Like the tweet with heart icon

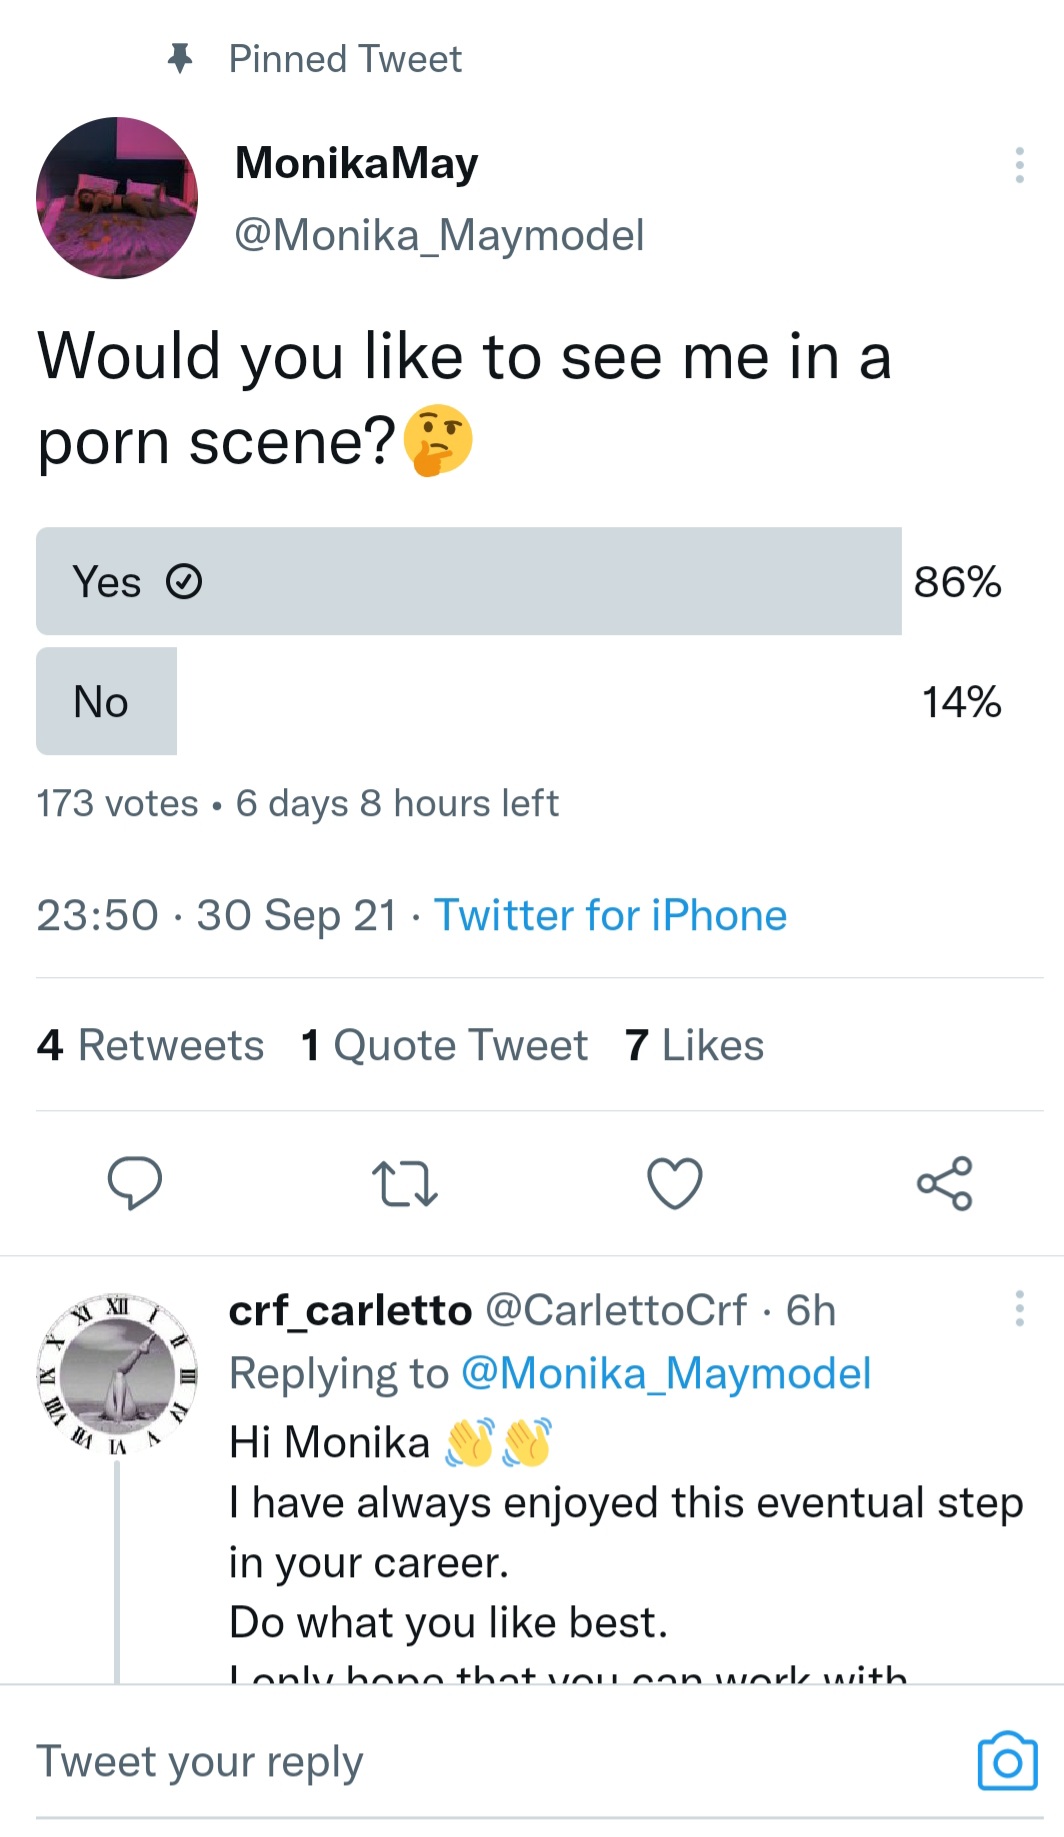coord(675,1183)
